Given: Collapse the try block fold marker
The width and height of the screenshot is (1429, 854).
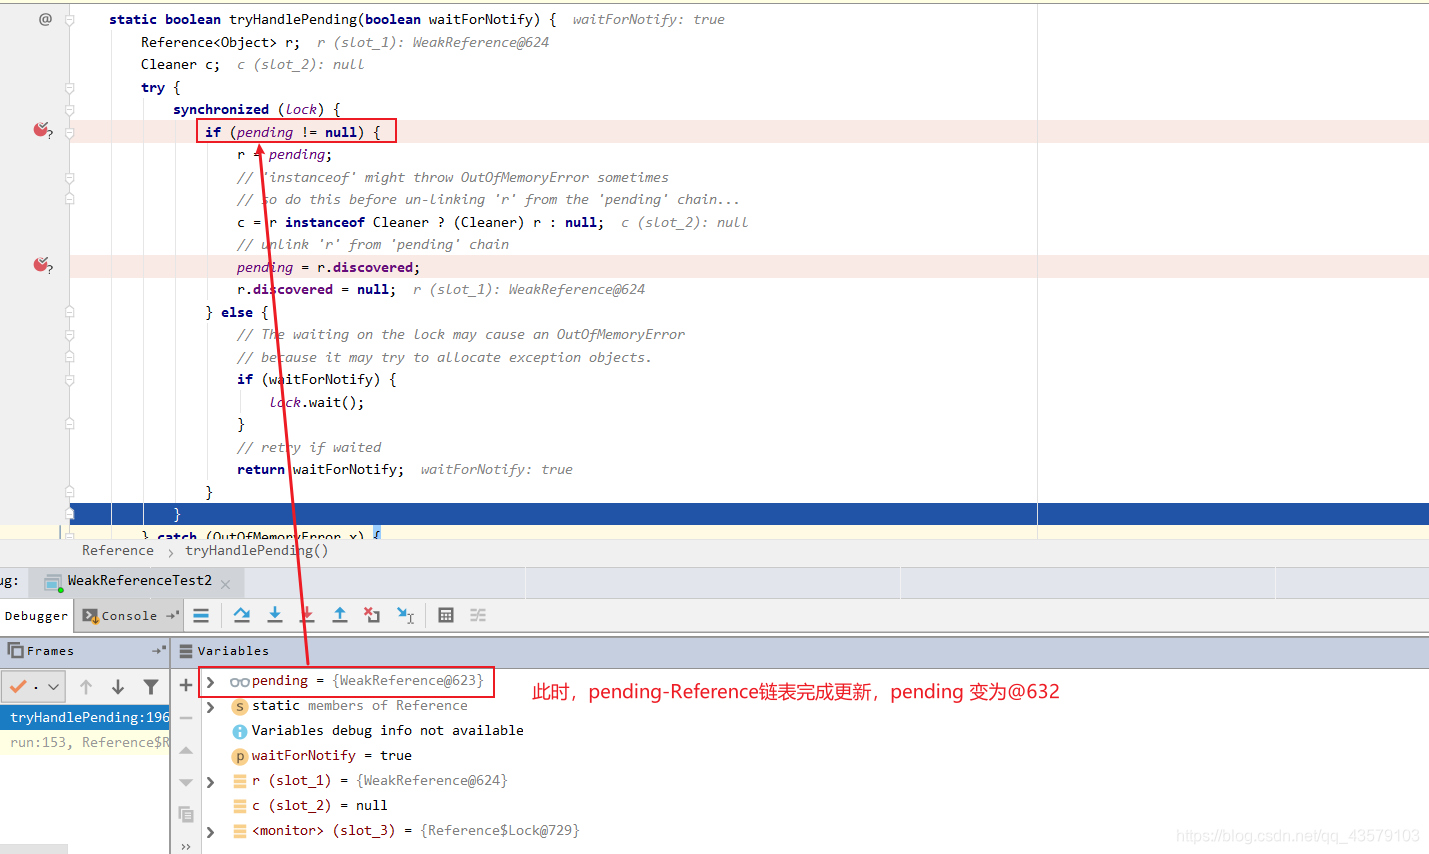Looking at the screenshot, I should [70, 87].
